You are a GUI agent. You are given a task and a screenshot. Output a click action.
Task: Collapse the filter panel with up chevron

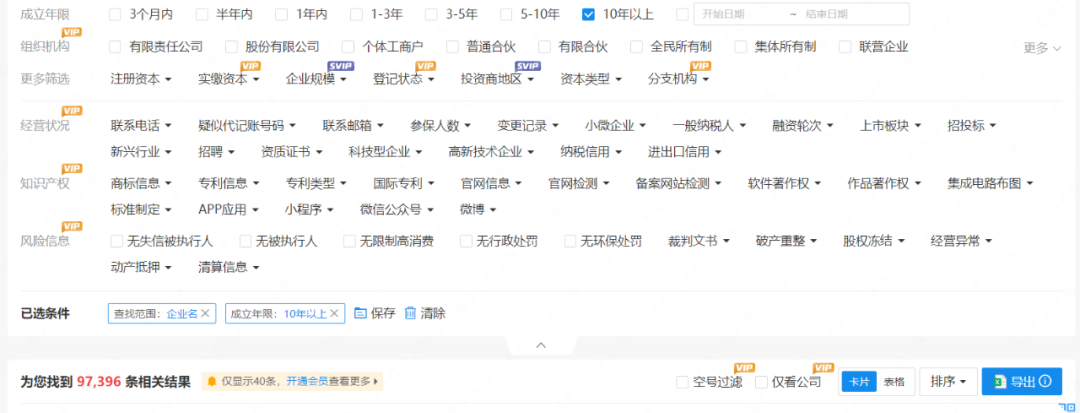point(541,345)
